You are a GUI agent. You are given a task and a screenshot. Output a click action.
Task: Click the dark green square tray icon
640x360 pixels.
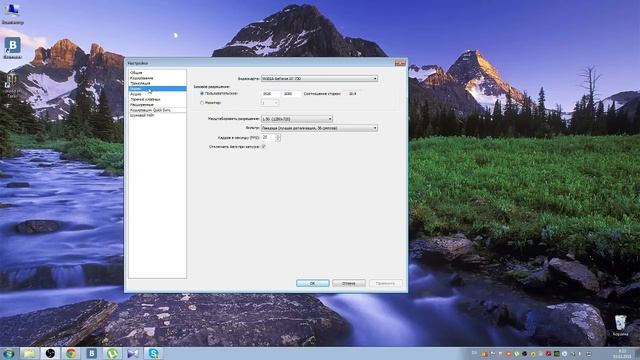[x=556, y=353]
